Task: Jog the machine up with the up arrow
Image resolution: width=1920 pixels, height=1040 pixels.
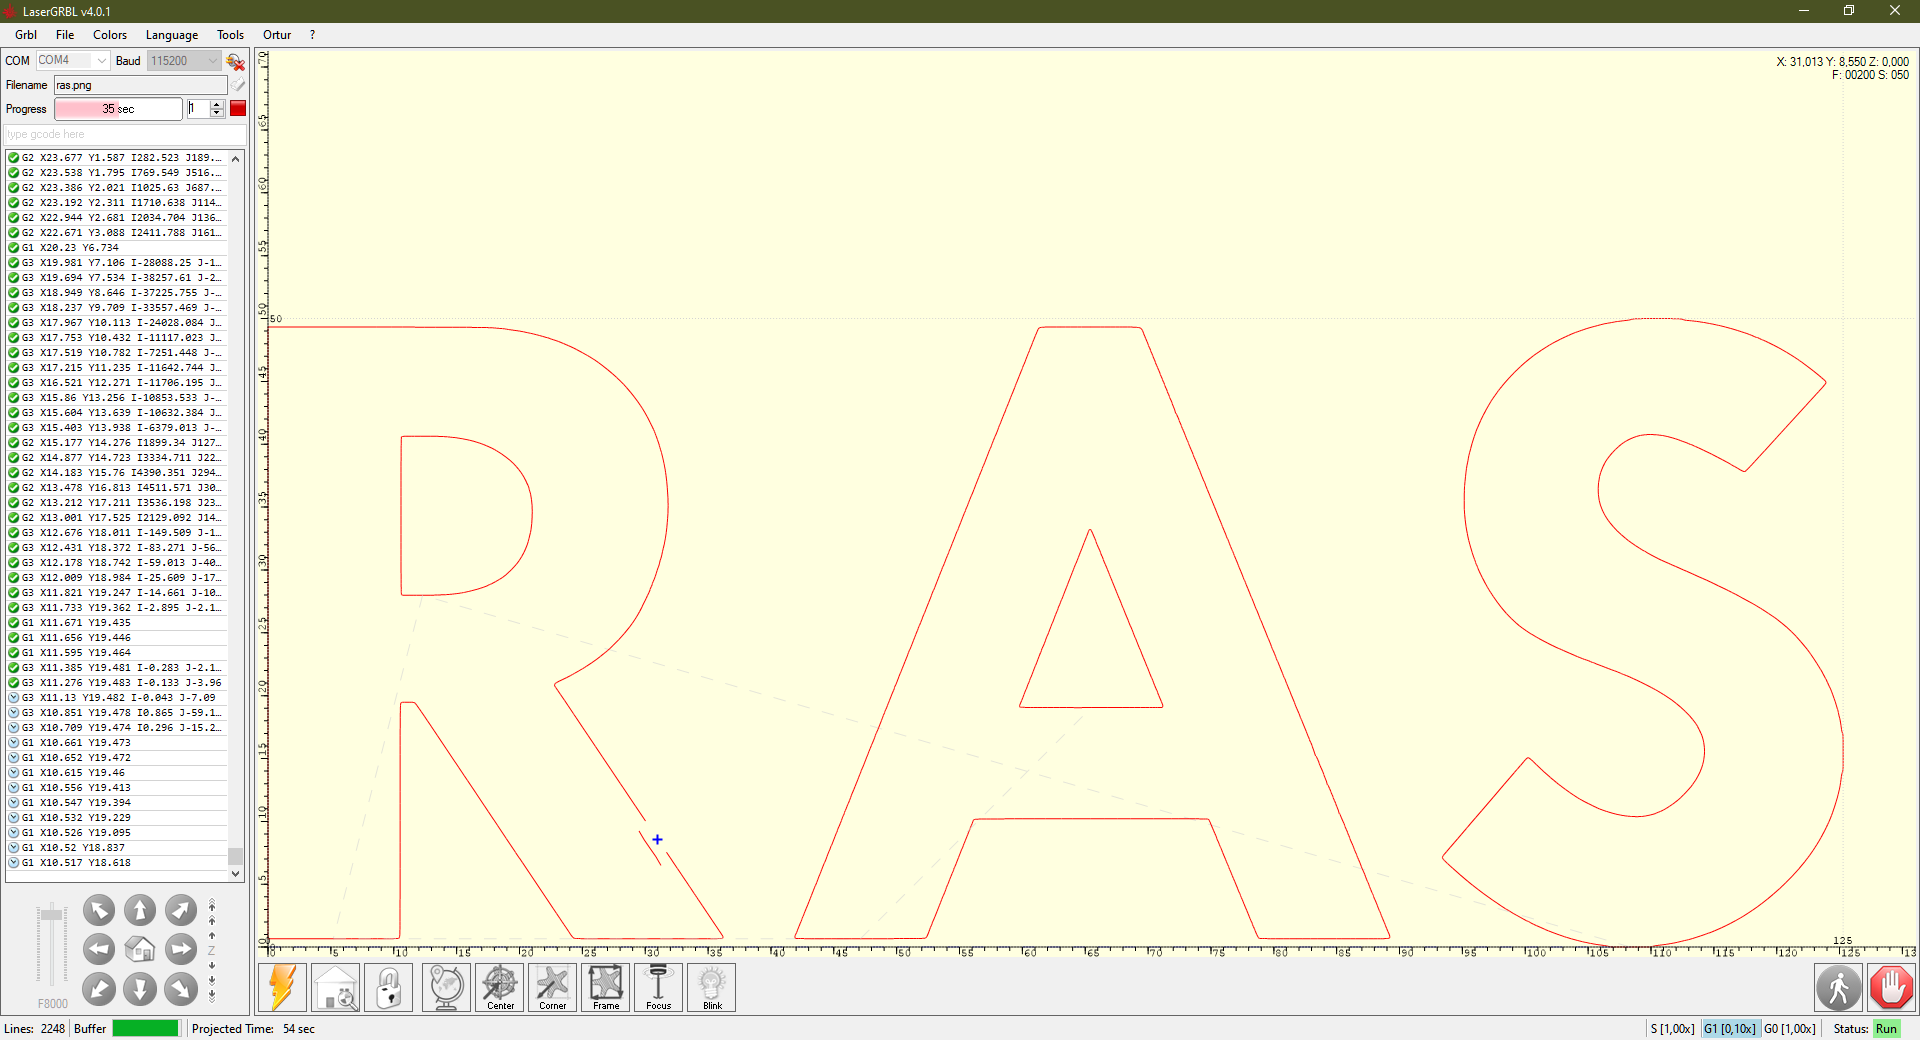Action: click(140, 910)
